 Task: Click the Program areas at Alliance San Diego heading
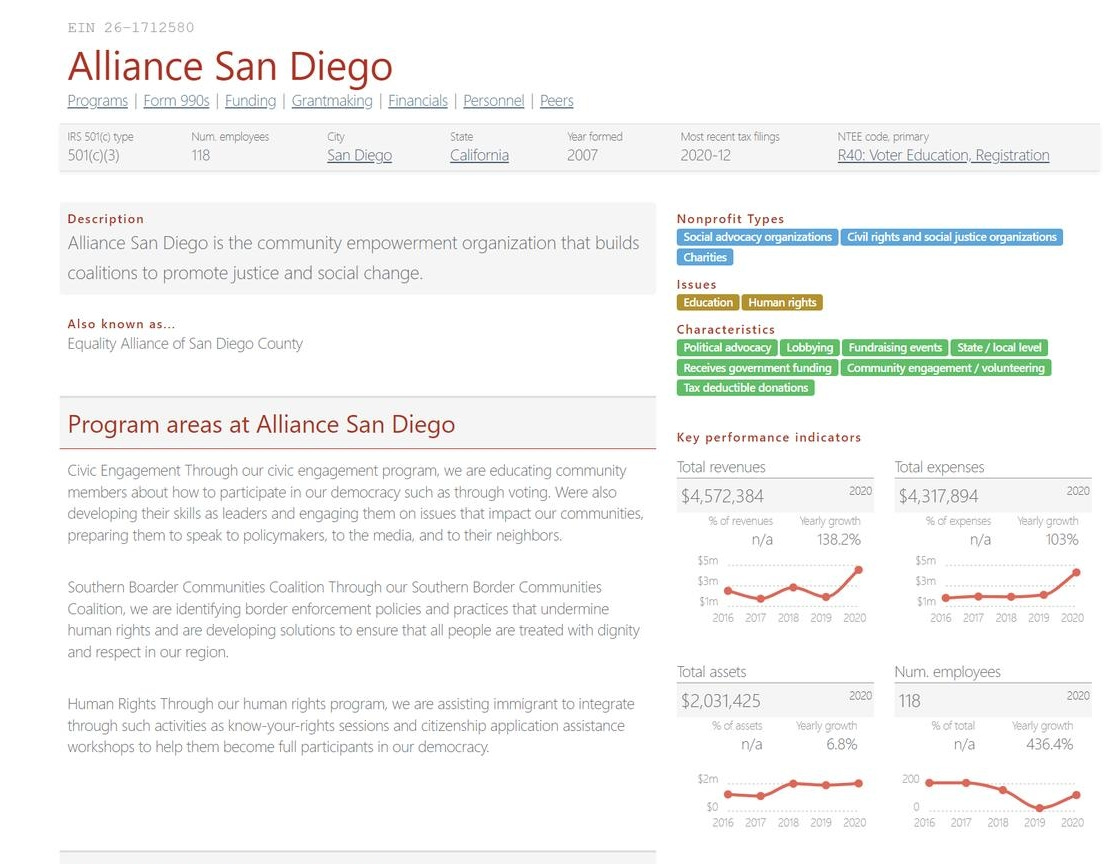[261, 424]
